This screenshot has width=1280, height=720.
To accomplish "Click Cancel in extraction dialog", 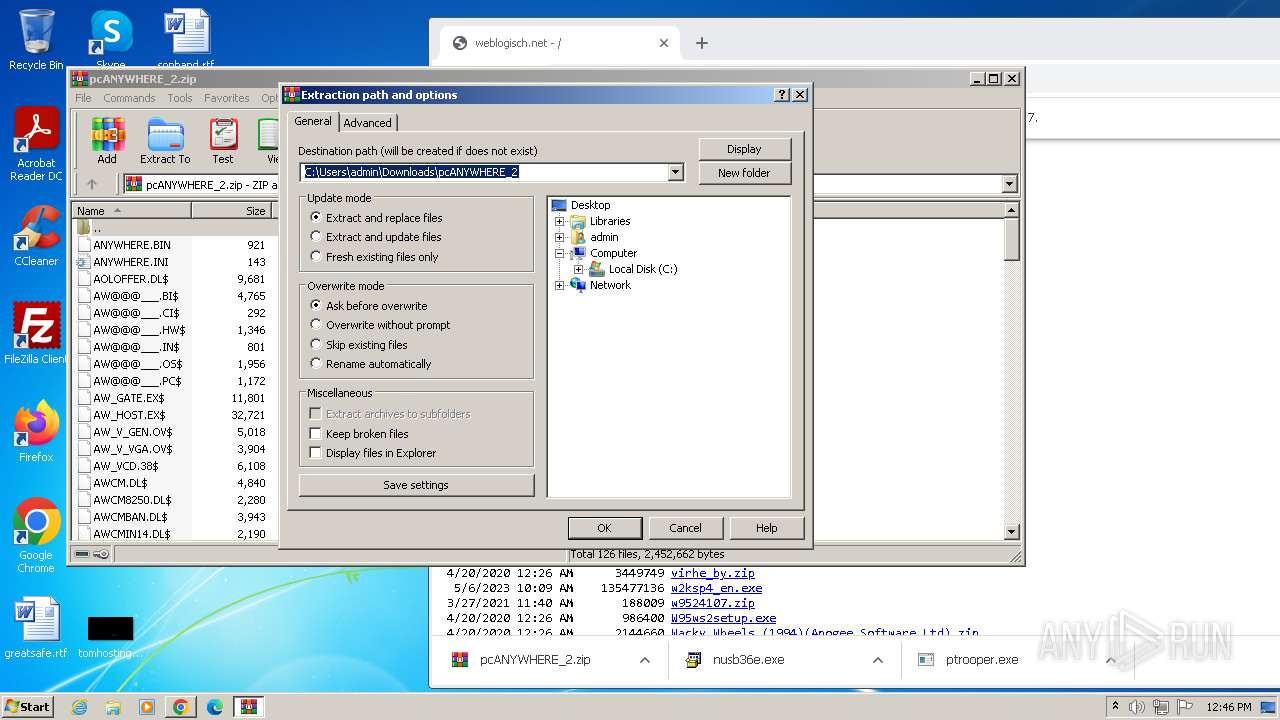I will click(x=685, y=528).
